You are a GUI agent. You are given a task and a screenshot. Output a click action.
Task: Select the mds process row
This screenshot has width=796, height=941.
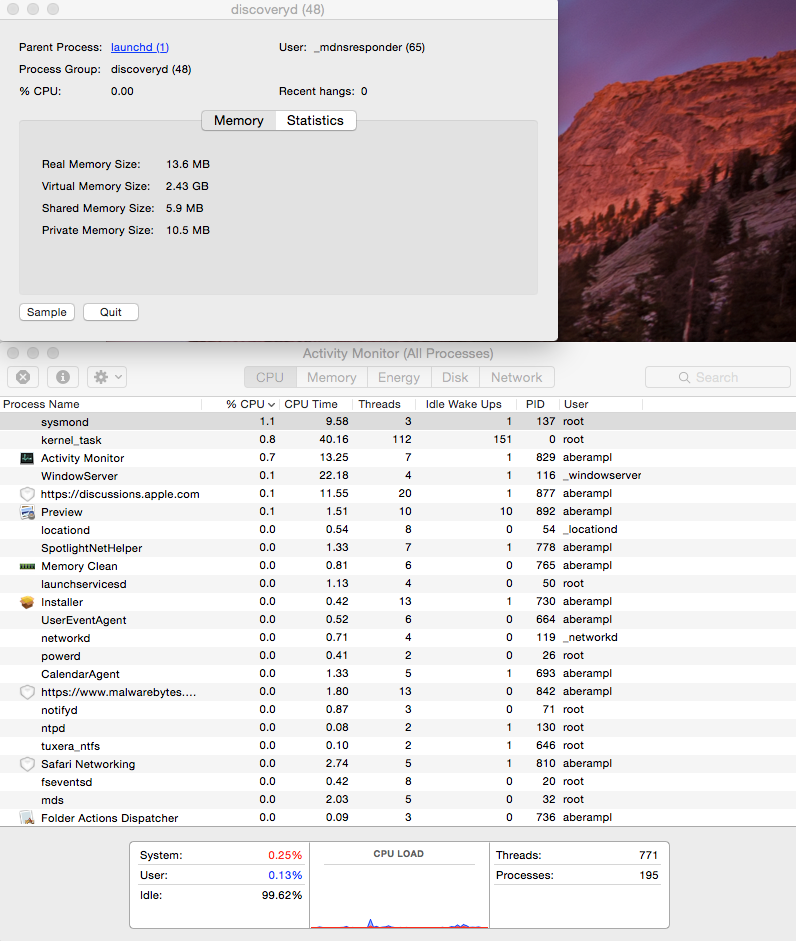(398, 800)
